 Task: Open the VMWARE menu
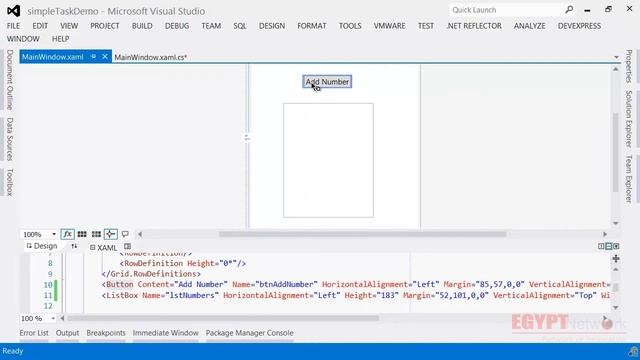coord(389,26)
